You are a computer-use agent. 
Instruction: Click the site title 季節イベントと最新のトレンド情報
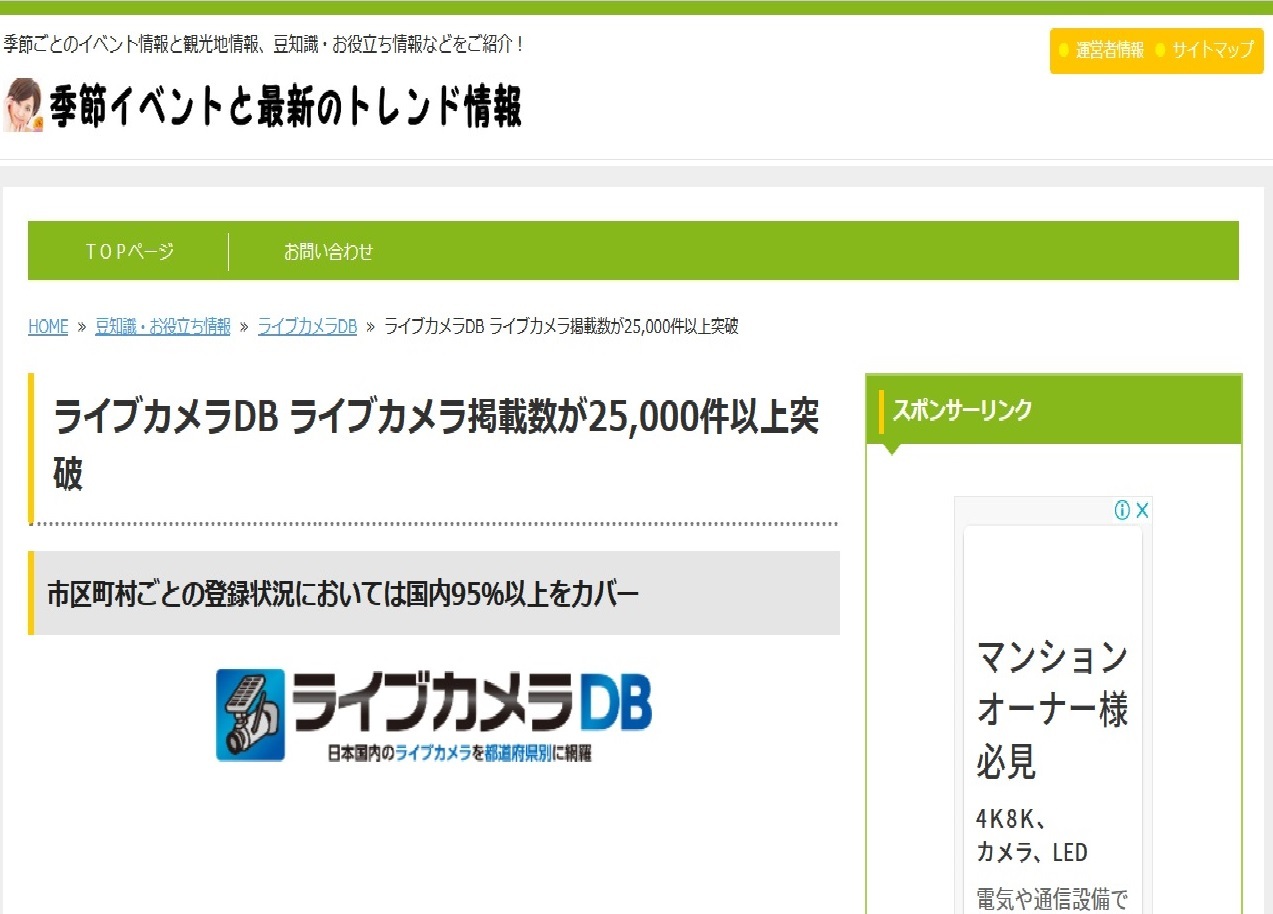pos(286,106)
